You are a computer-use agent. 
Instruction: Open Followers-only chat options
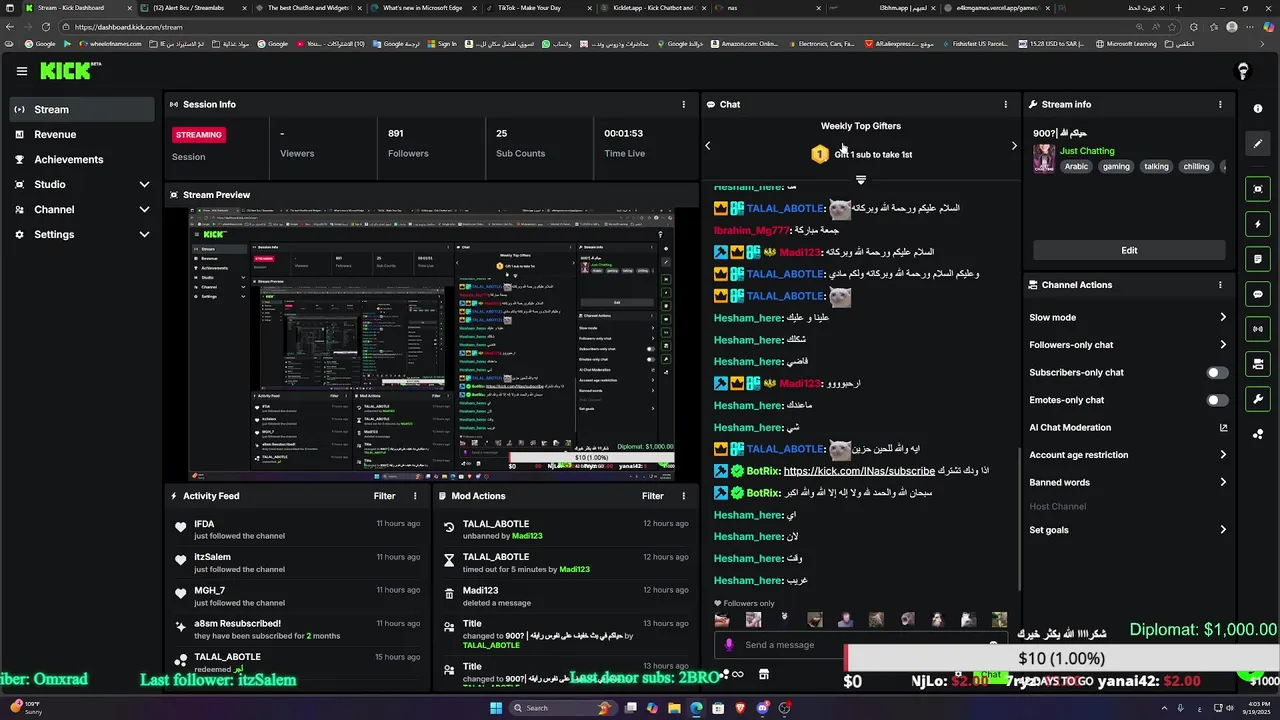point(1128,345)
